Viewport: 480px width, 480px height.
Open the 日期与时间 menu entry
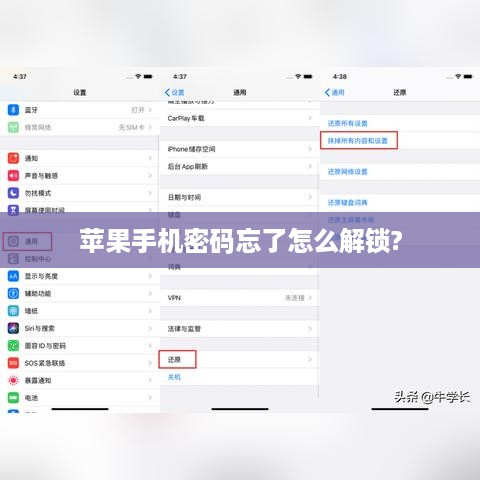pyautogui.click(x=239, y=197)
